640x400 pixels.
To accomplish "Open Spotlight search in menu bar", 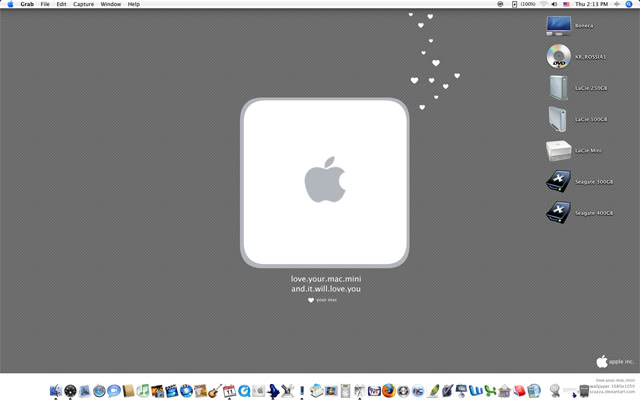I will (629, 4).
